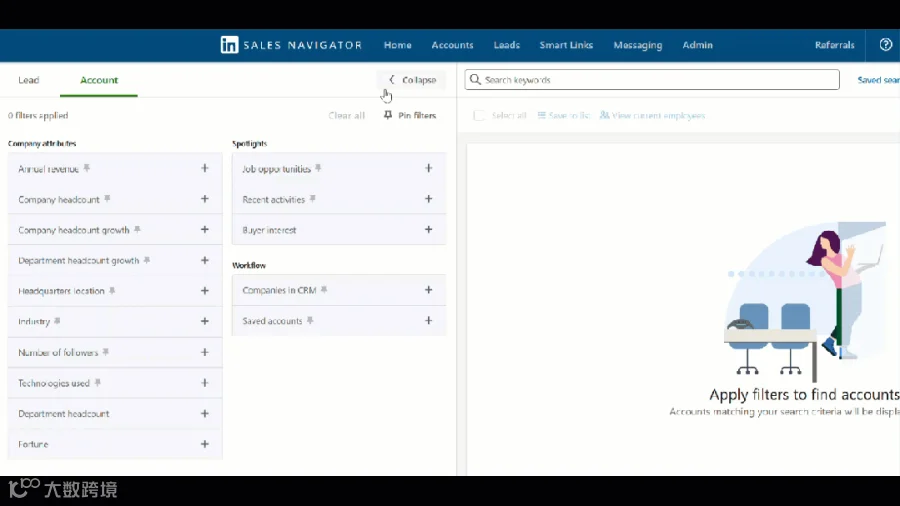Open the Home menu

(398, 45)
